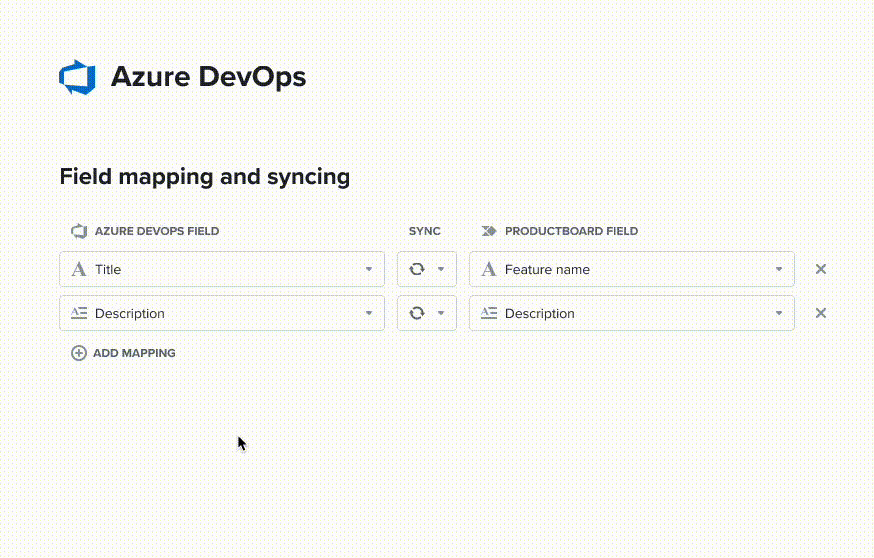The height and width of the screenshot is (558, 874).
Task: Open the sync direction dropdown for Title row
Action: point(427,269)
